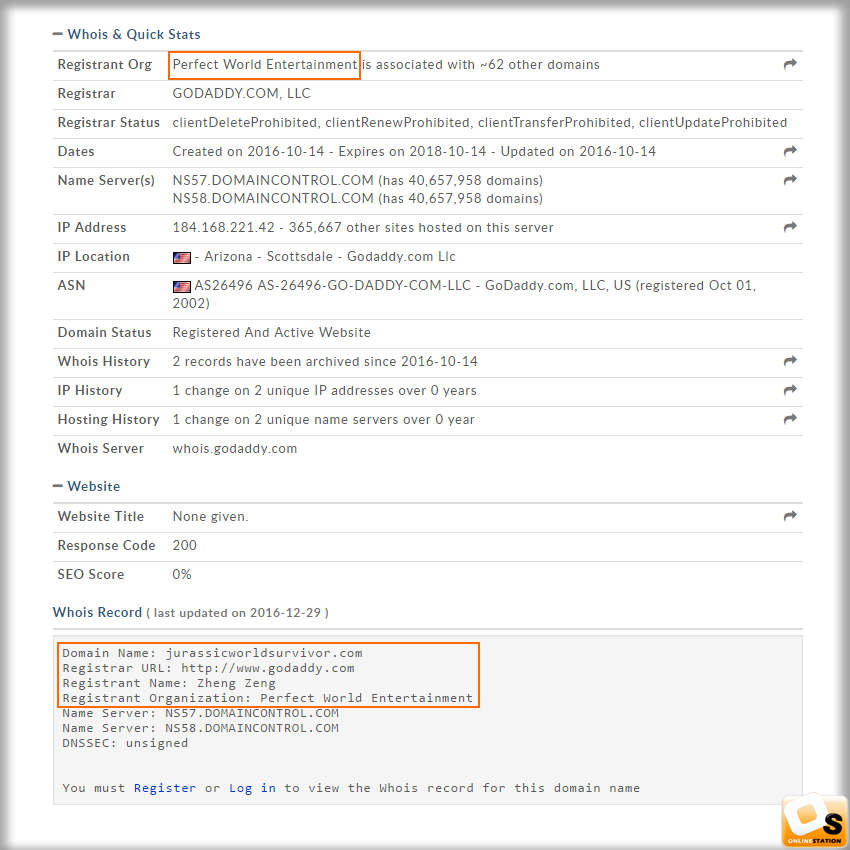
Task: Collapse the Whois & Quick Stats section
Action: (x=126, y=34)
